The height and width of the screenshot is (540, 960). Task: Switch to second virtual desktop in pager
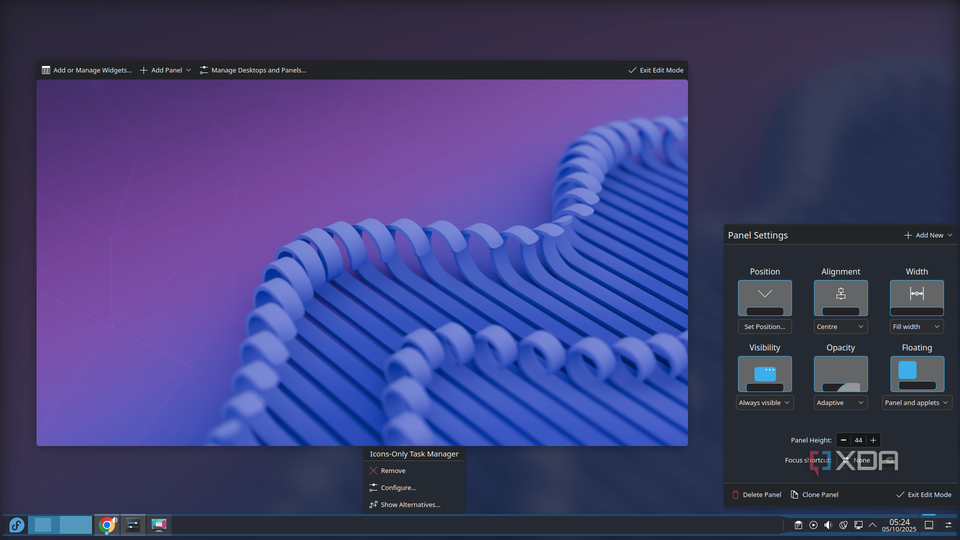[x=75, y=525]
